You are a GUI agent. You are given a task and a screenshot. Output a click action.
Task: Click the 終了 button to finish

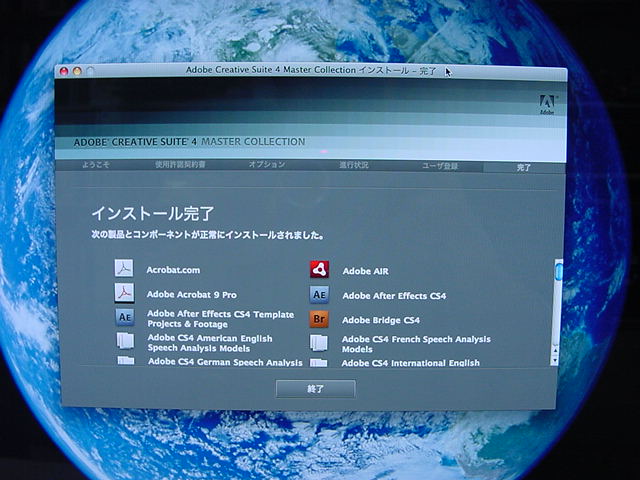(316, 389)
